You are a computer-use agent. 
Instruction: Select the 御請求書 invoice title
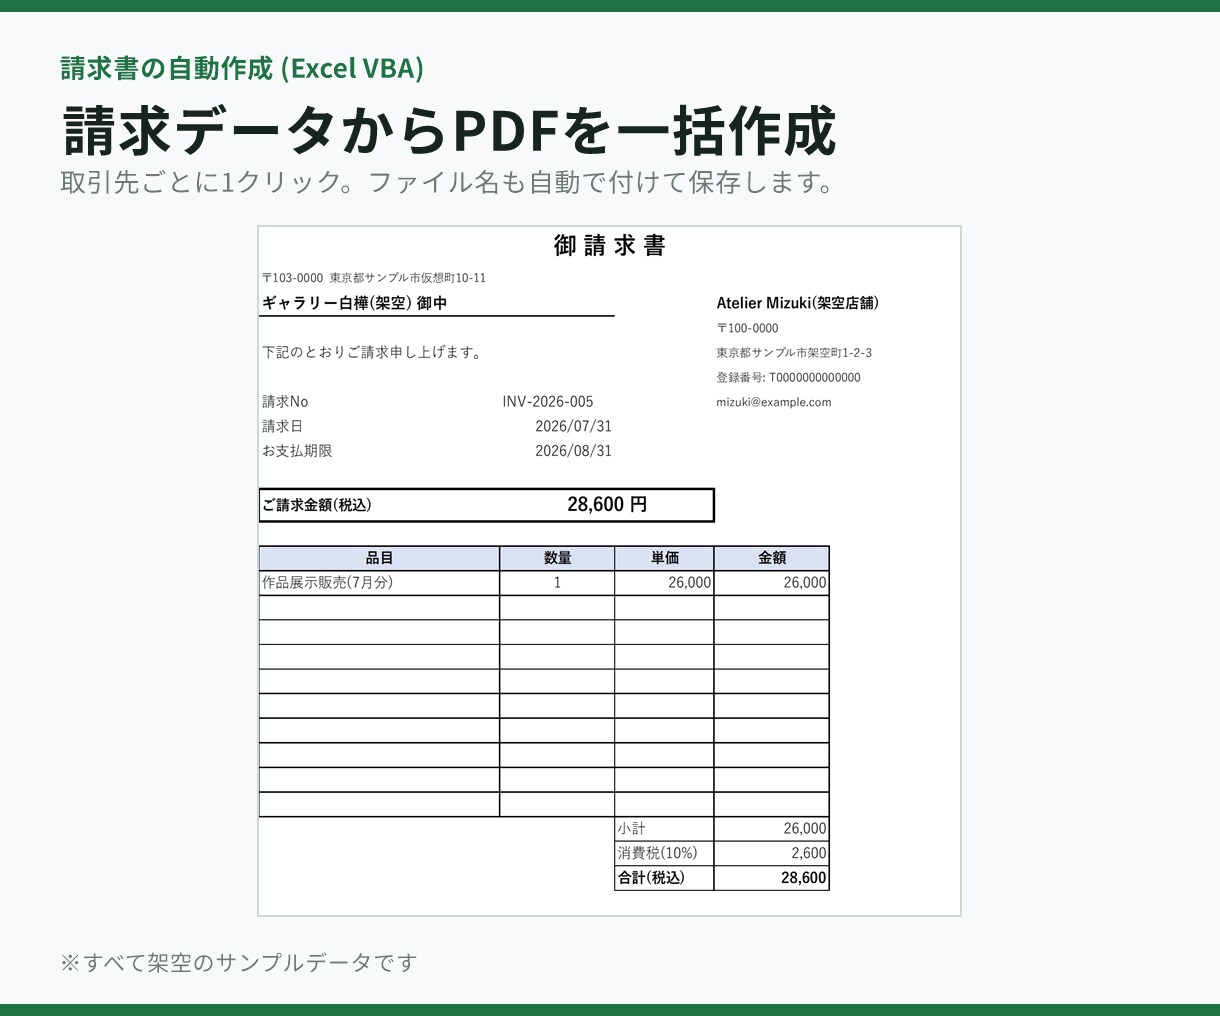point(609,246)
